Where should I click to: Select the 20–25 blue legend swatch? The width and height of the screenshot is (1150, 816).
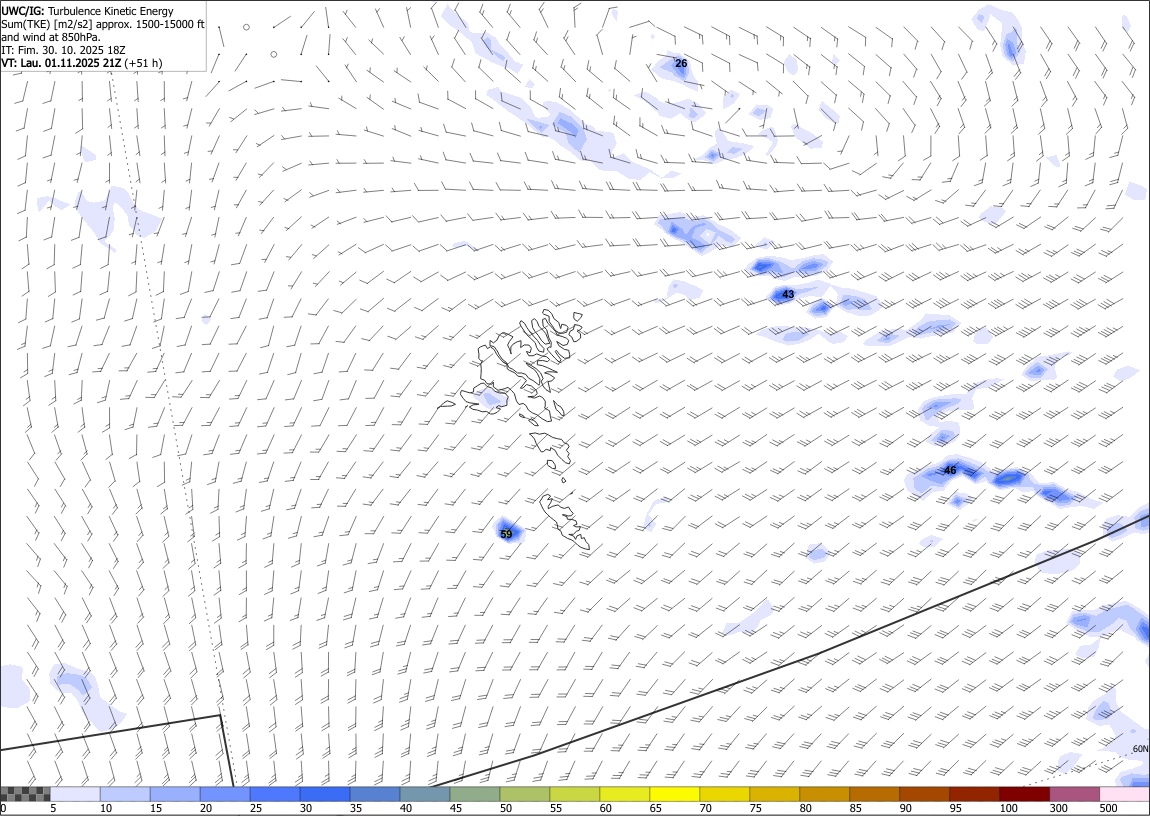tap(225, 794)
